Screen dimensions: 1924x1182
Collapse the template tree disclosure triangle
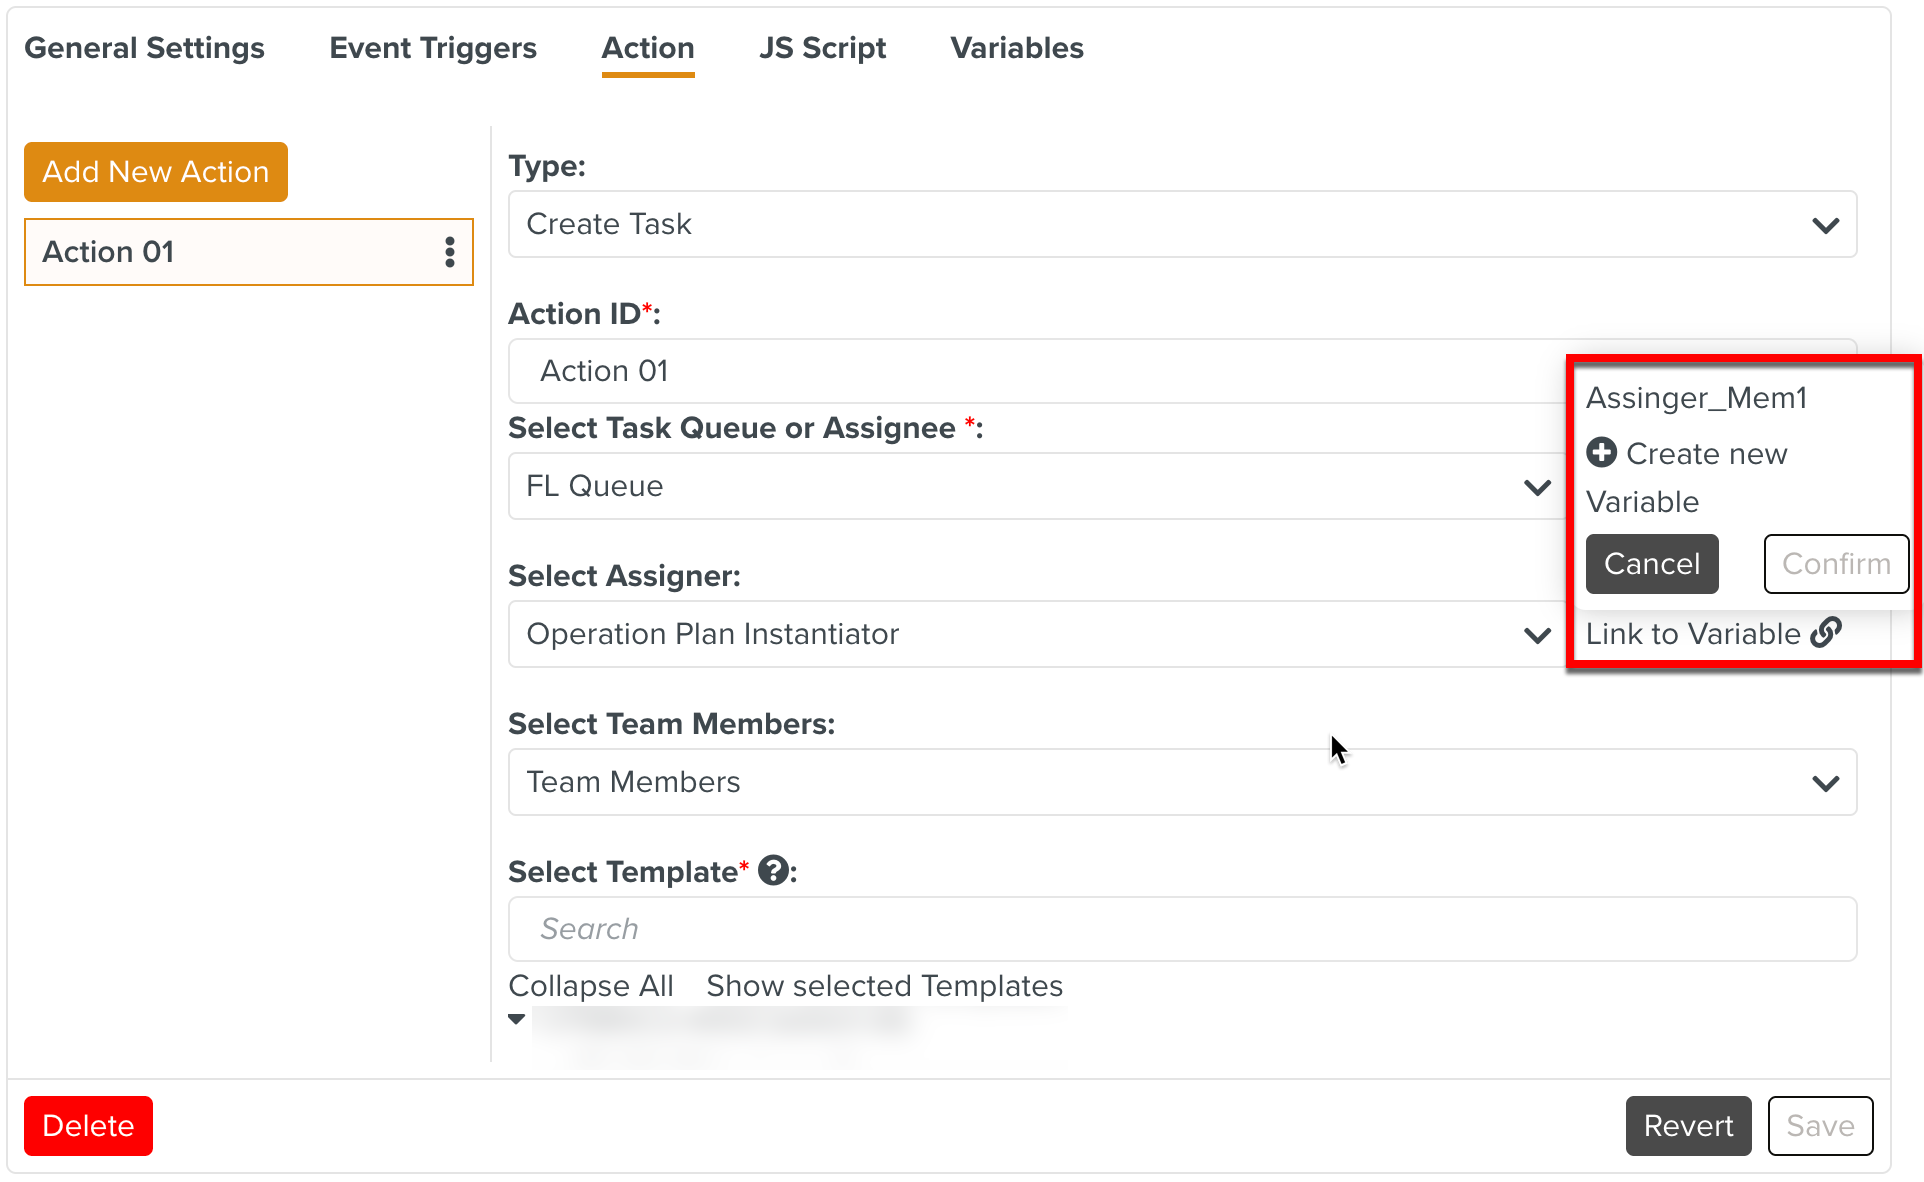pyautogui.click(x=516, y=1019)
